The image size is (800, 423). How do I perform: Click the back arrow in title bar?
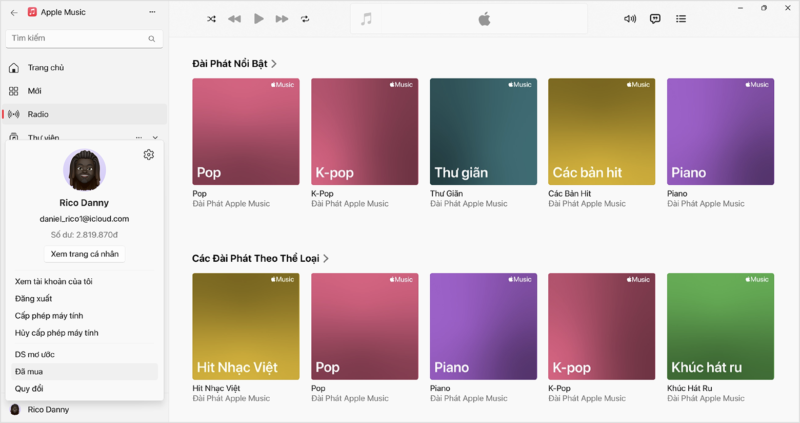14,12
